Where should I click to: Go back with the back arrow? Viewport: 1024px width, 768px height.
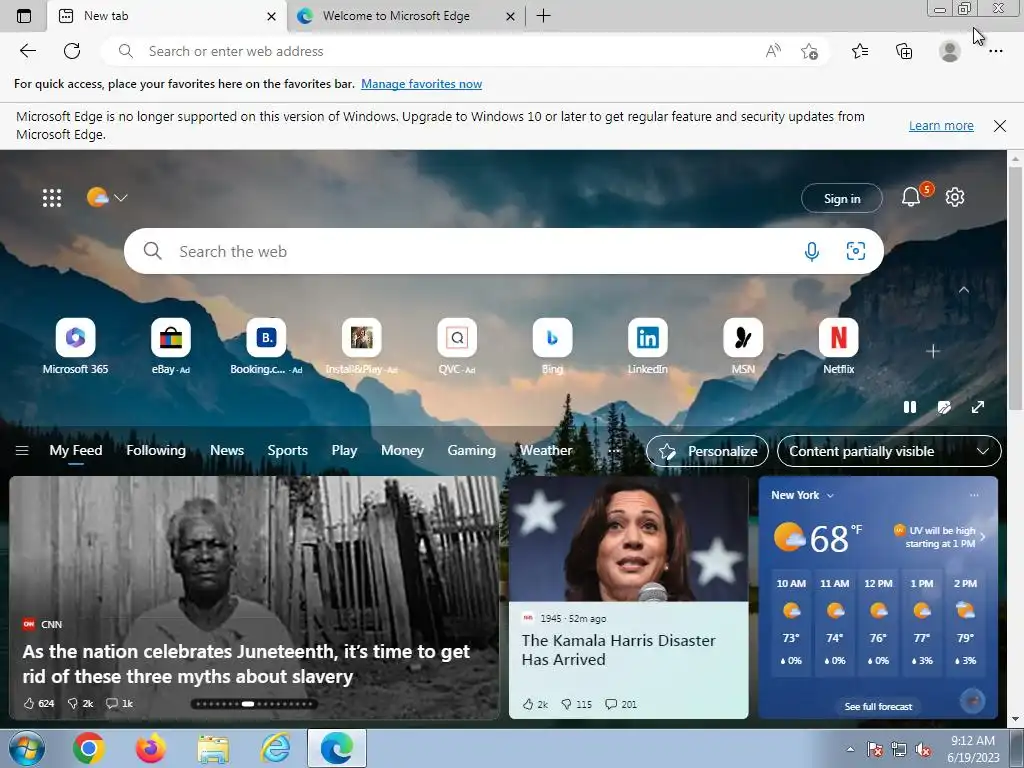pos(27,51)
